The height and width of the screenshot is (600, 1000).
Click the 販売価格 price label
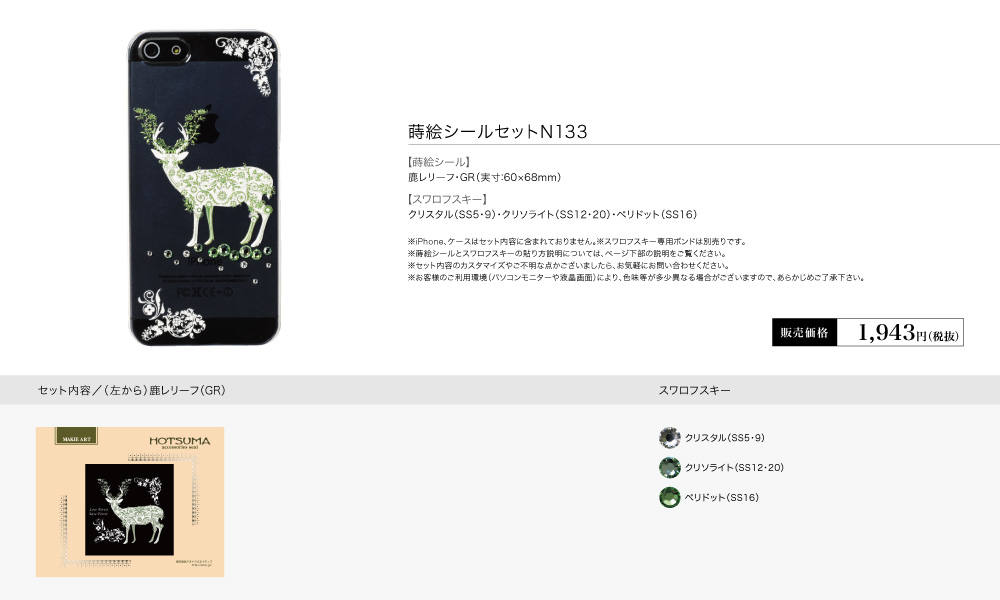(804, 332)
